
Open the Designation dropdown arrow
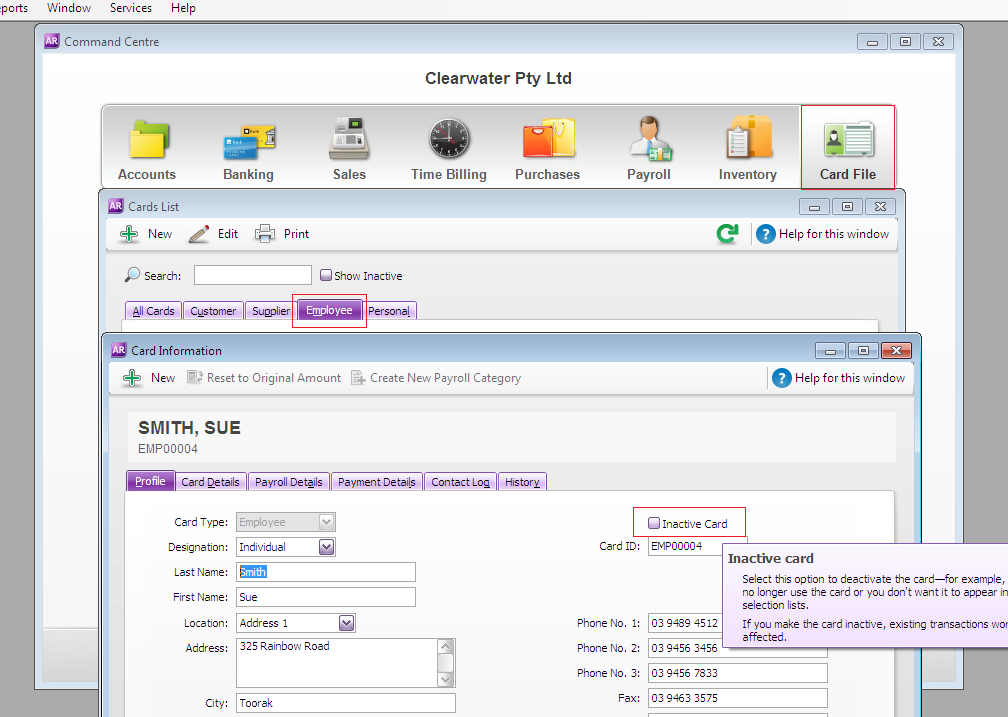click(327, 547)
